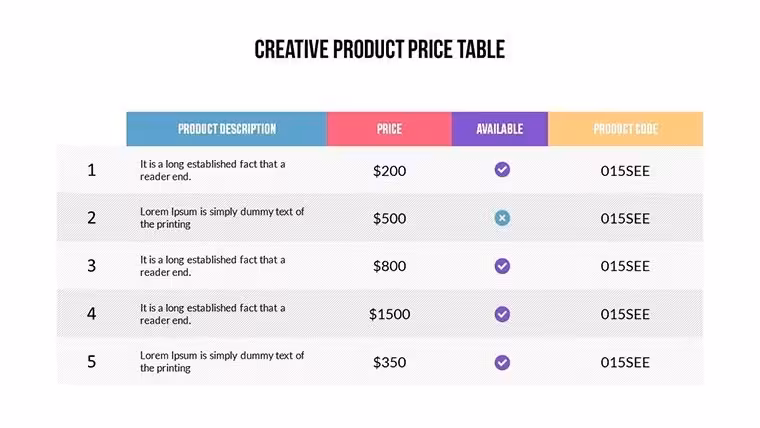Click the purple checkmark icon in row 1
The width and height of the screenshot is (760, 428).
coord(502,170)
